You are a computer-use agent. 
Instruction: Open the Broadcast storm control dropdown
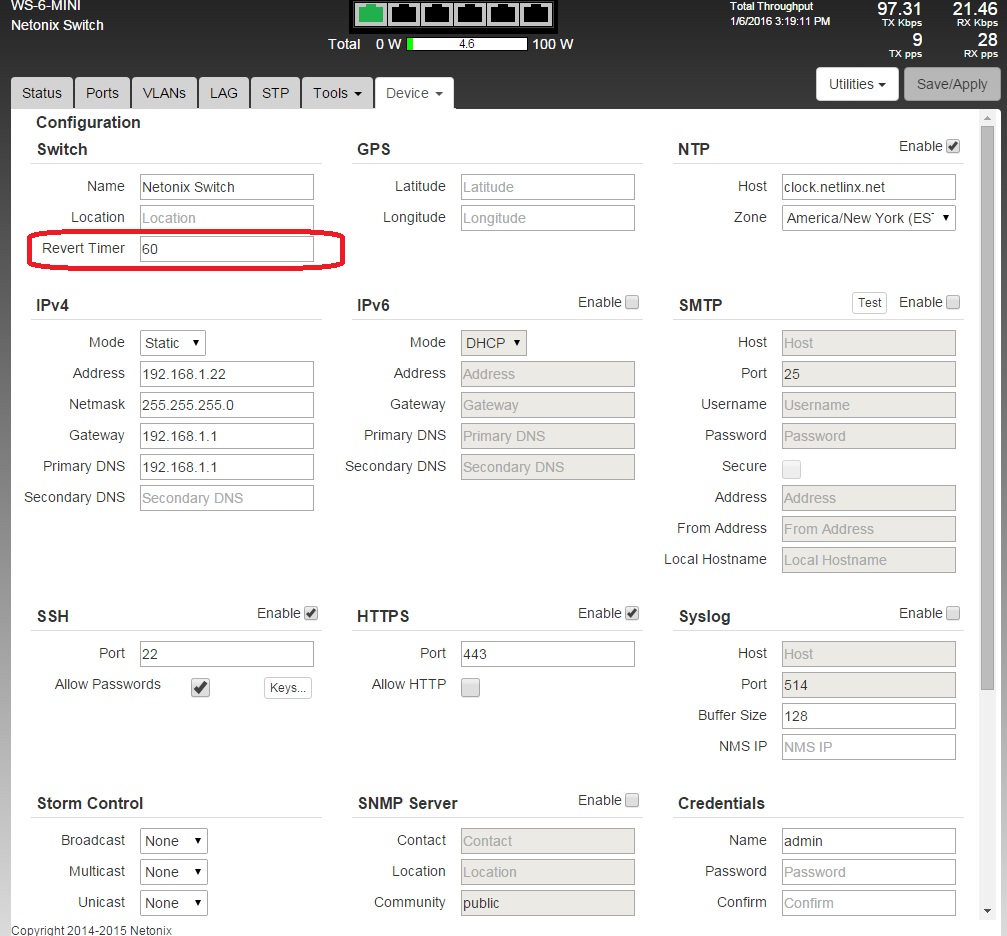click(x=174, y=841)
